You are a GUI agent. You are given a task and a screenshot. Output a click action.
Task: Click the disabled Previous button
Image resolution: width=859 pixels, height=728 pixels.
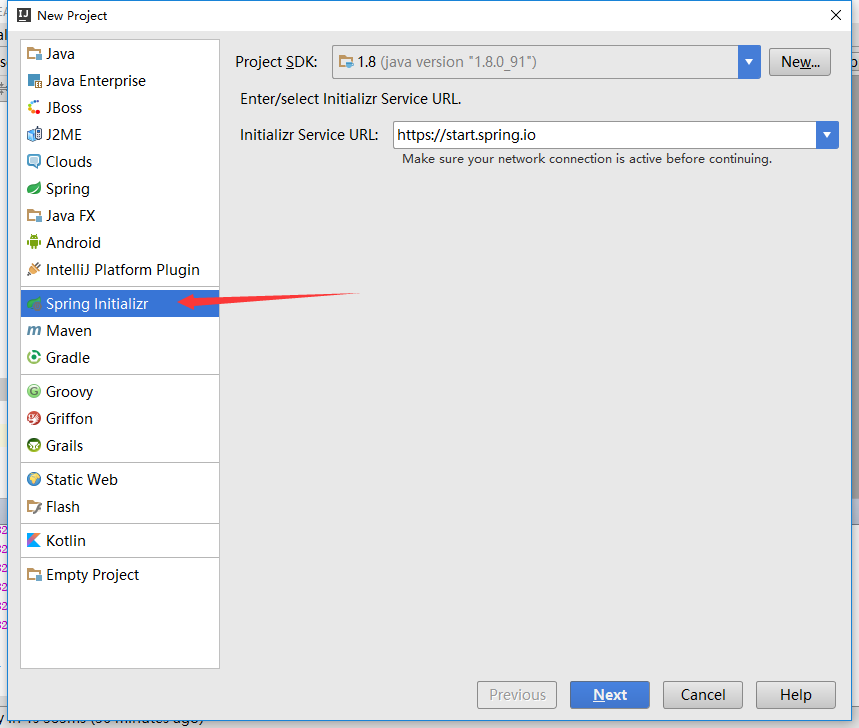click(x=517, y=695)
